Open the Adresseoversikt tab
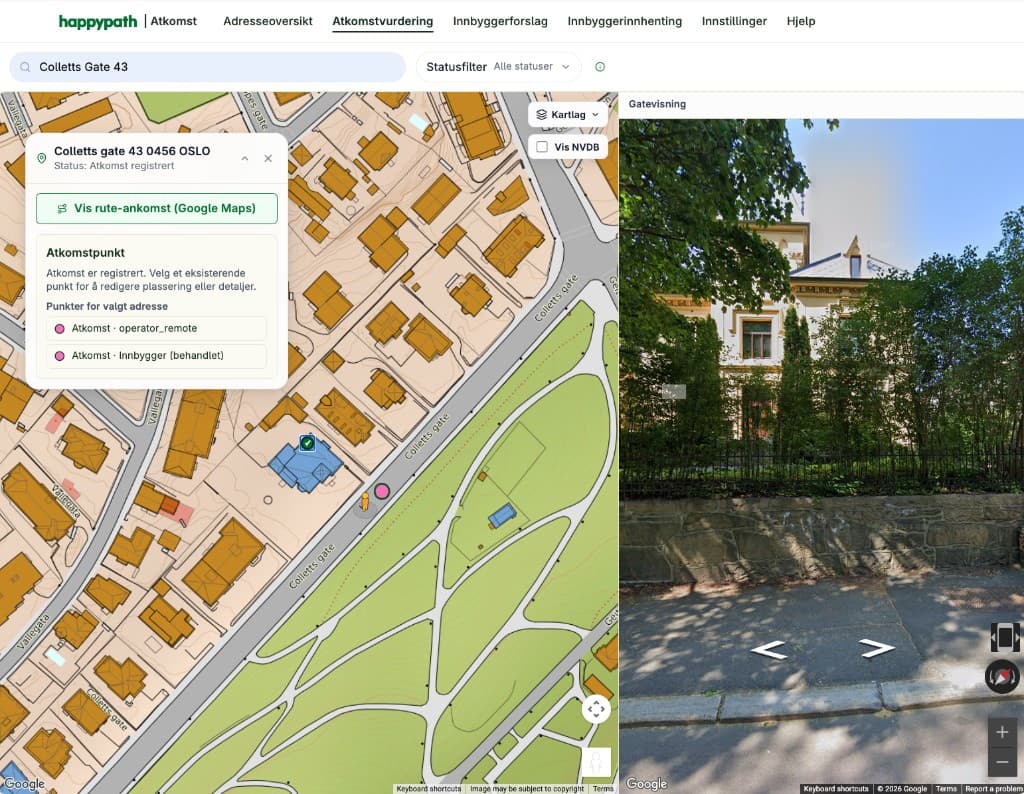 coord(268,22)
